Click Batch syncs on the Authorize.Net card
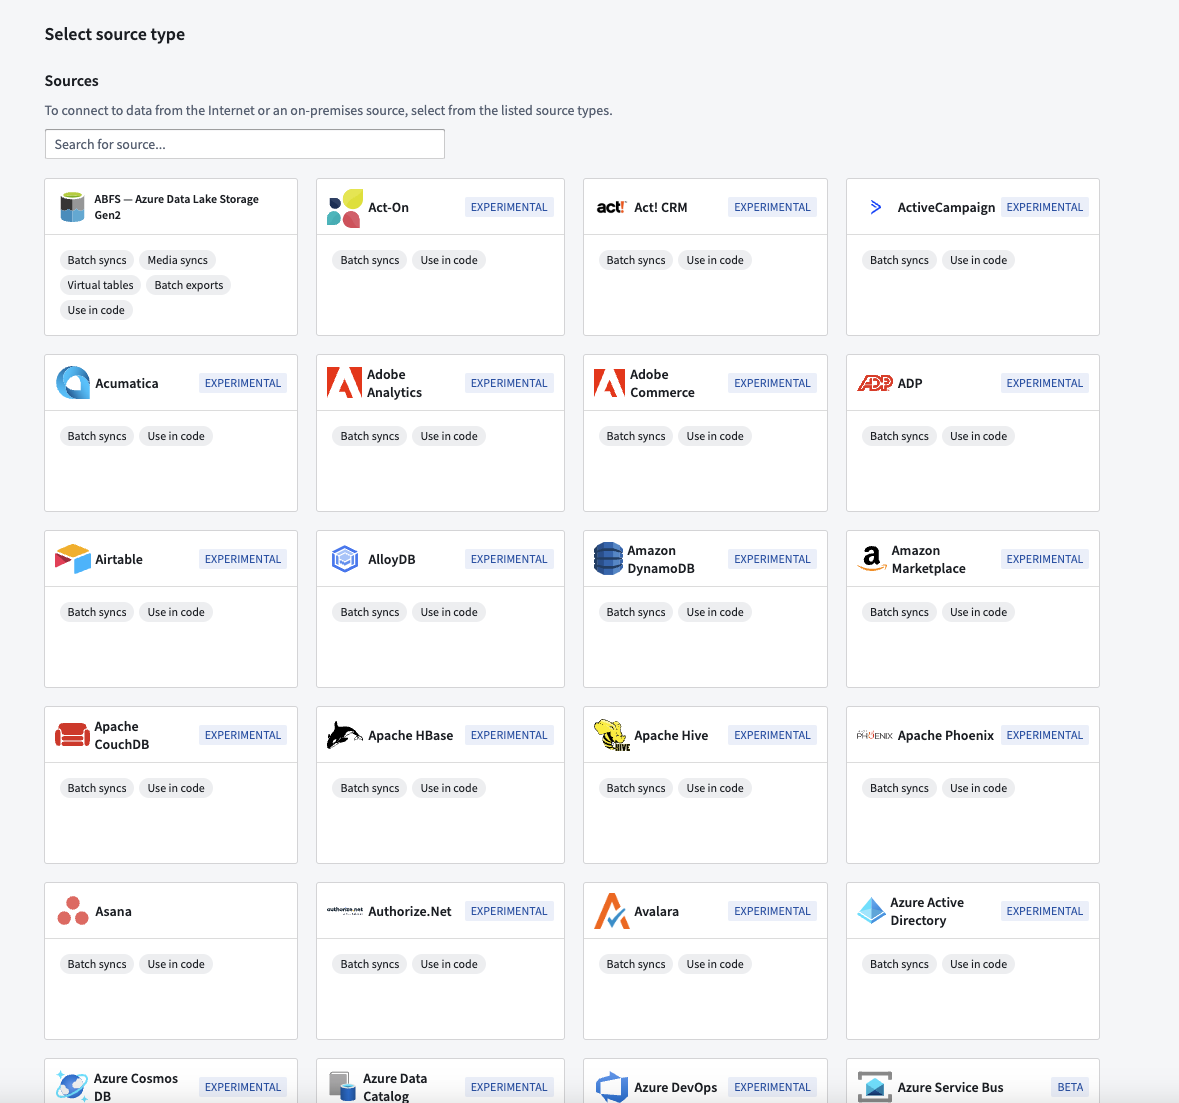Screen dimensions: 1179x1103 [369, 964]
